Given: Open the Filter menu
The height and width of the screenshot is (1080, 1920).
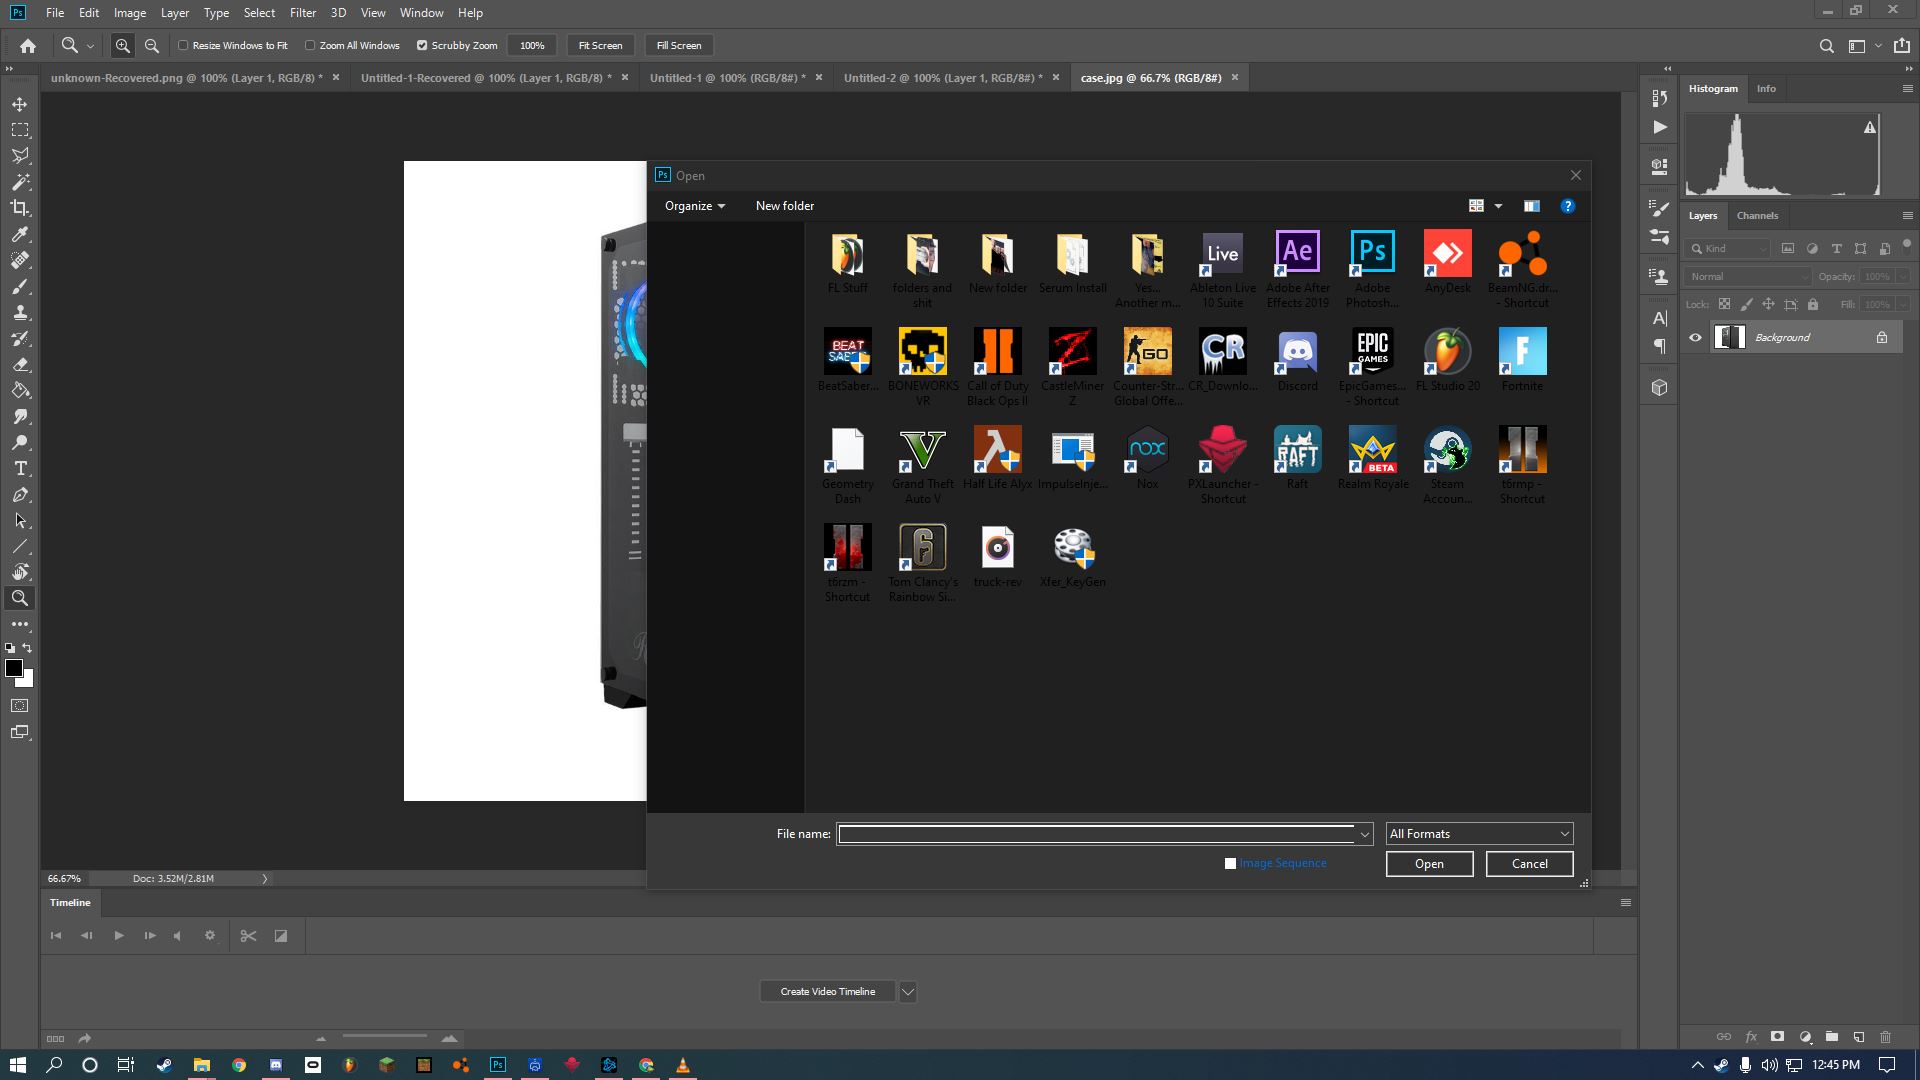Looking at the screenshot, I should (302, 13).
